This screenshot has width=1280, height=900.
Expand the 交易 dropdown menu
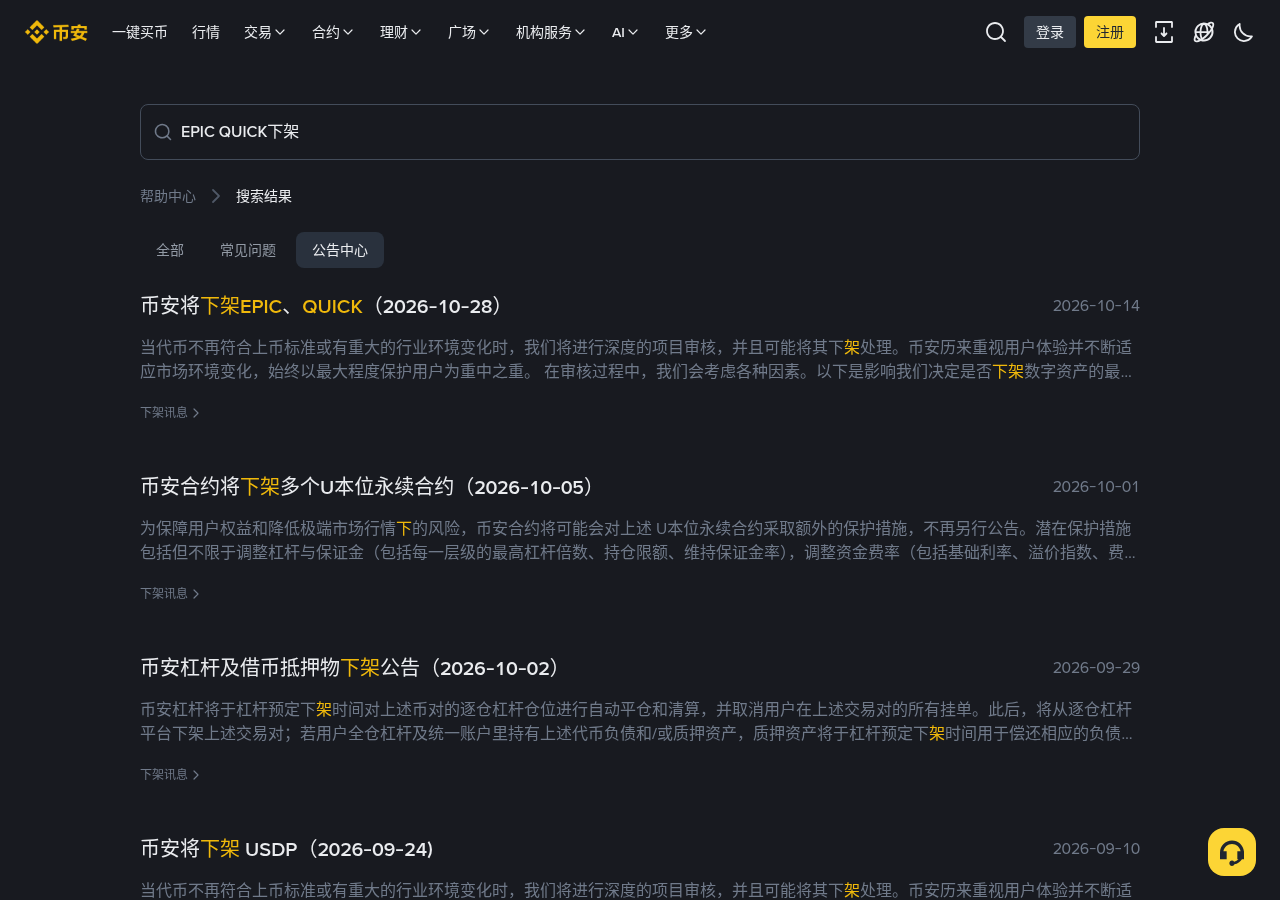[x=265, y=32]
